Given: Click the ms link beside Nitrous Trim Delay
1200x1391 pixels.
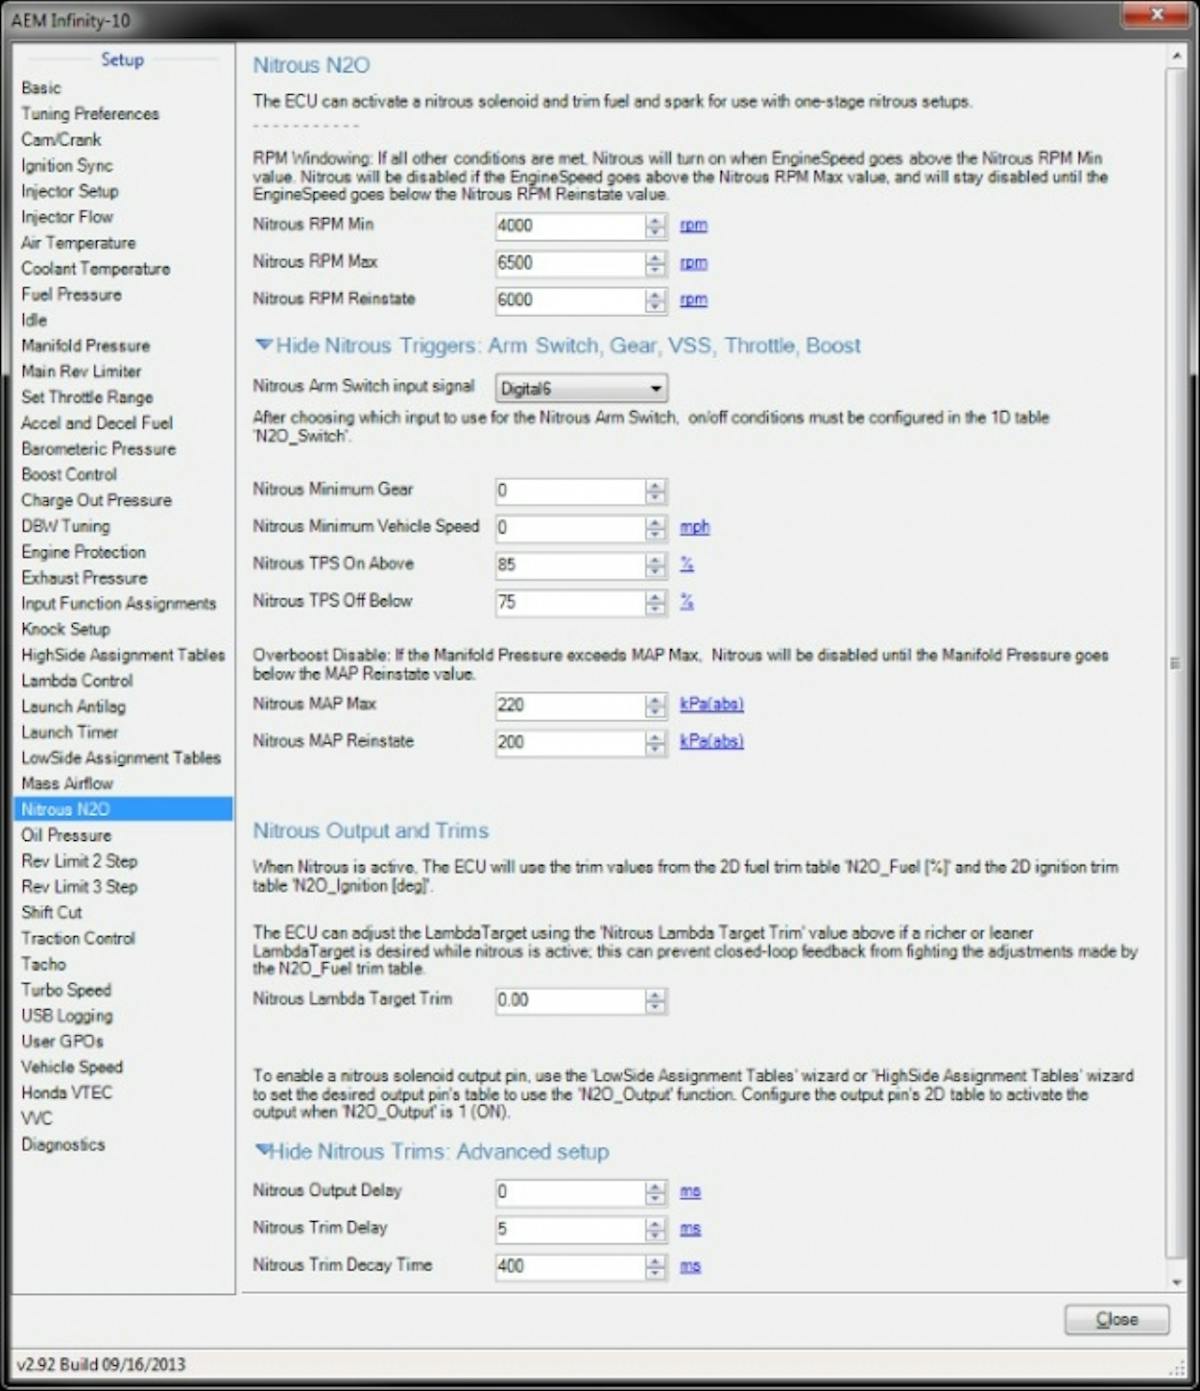Looking at the screenshot, I should [690, 1228].
